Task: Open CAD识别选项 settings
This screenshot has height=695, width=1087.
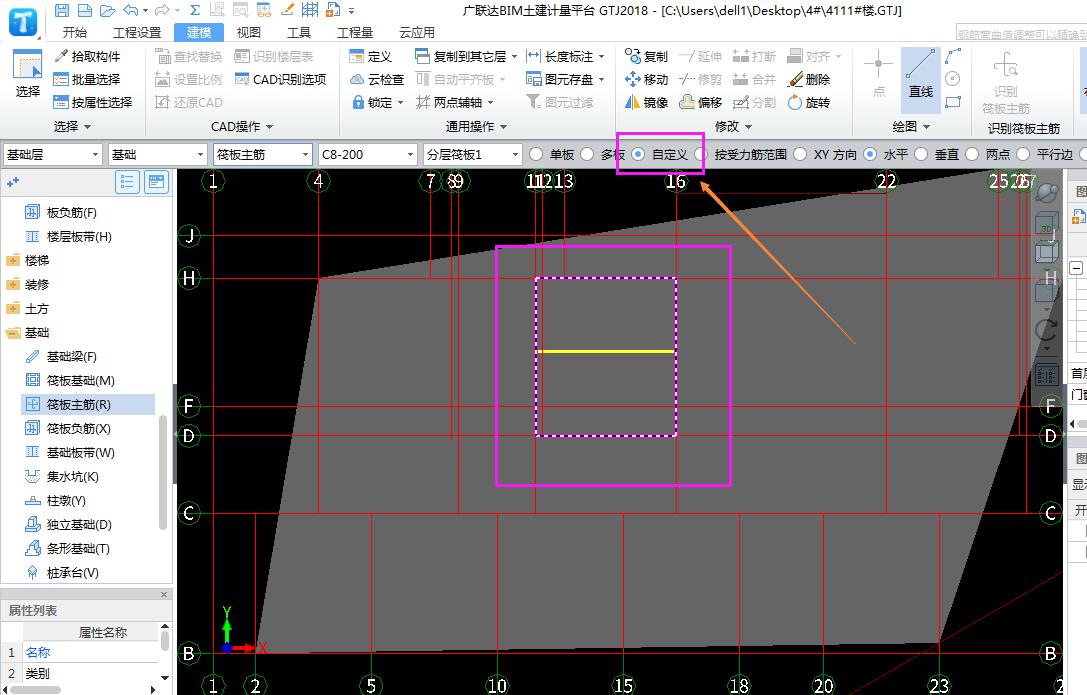Action: click(x=281, y=79)
